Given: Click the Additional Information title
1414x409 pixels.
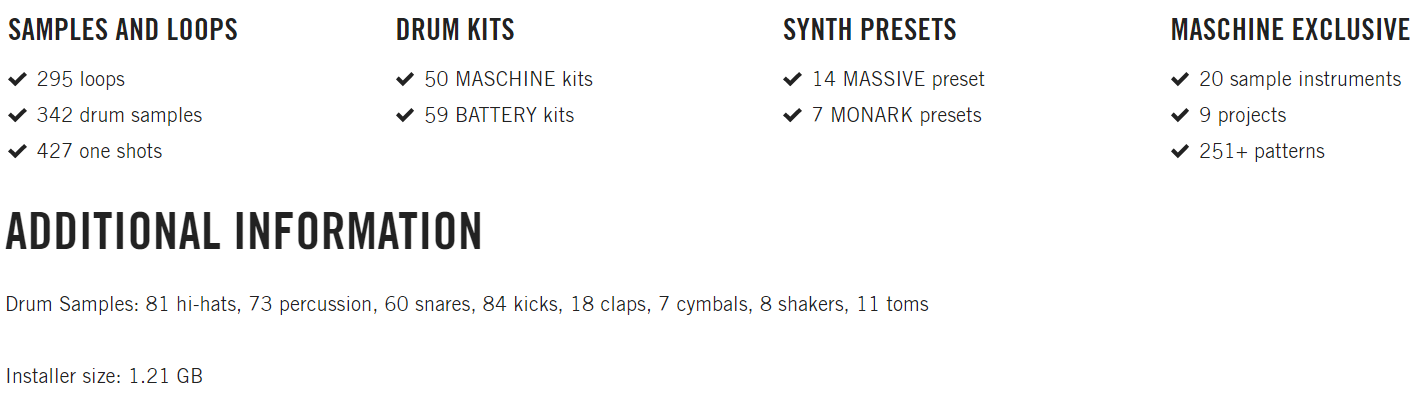Looking at the screenshot, I should [x=244, y=231].
